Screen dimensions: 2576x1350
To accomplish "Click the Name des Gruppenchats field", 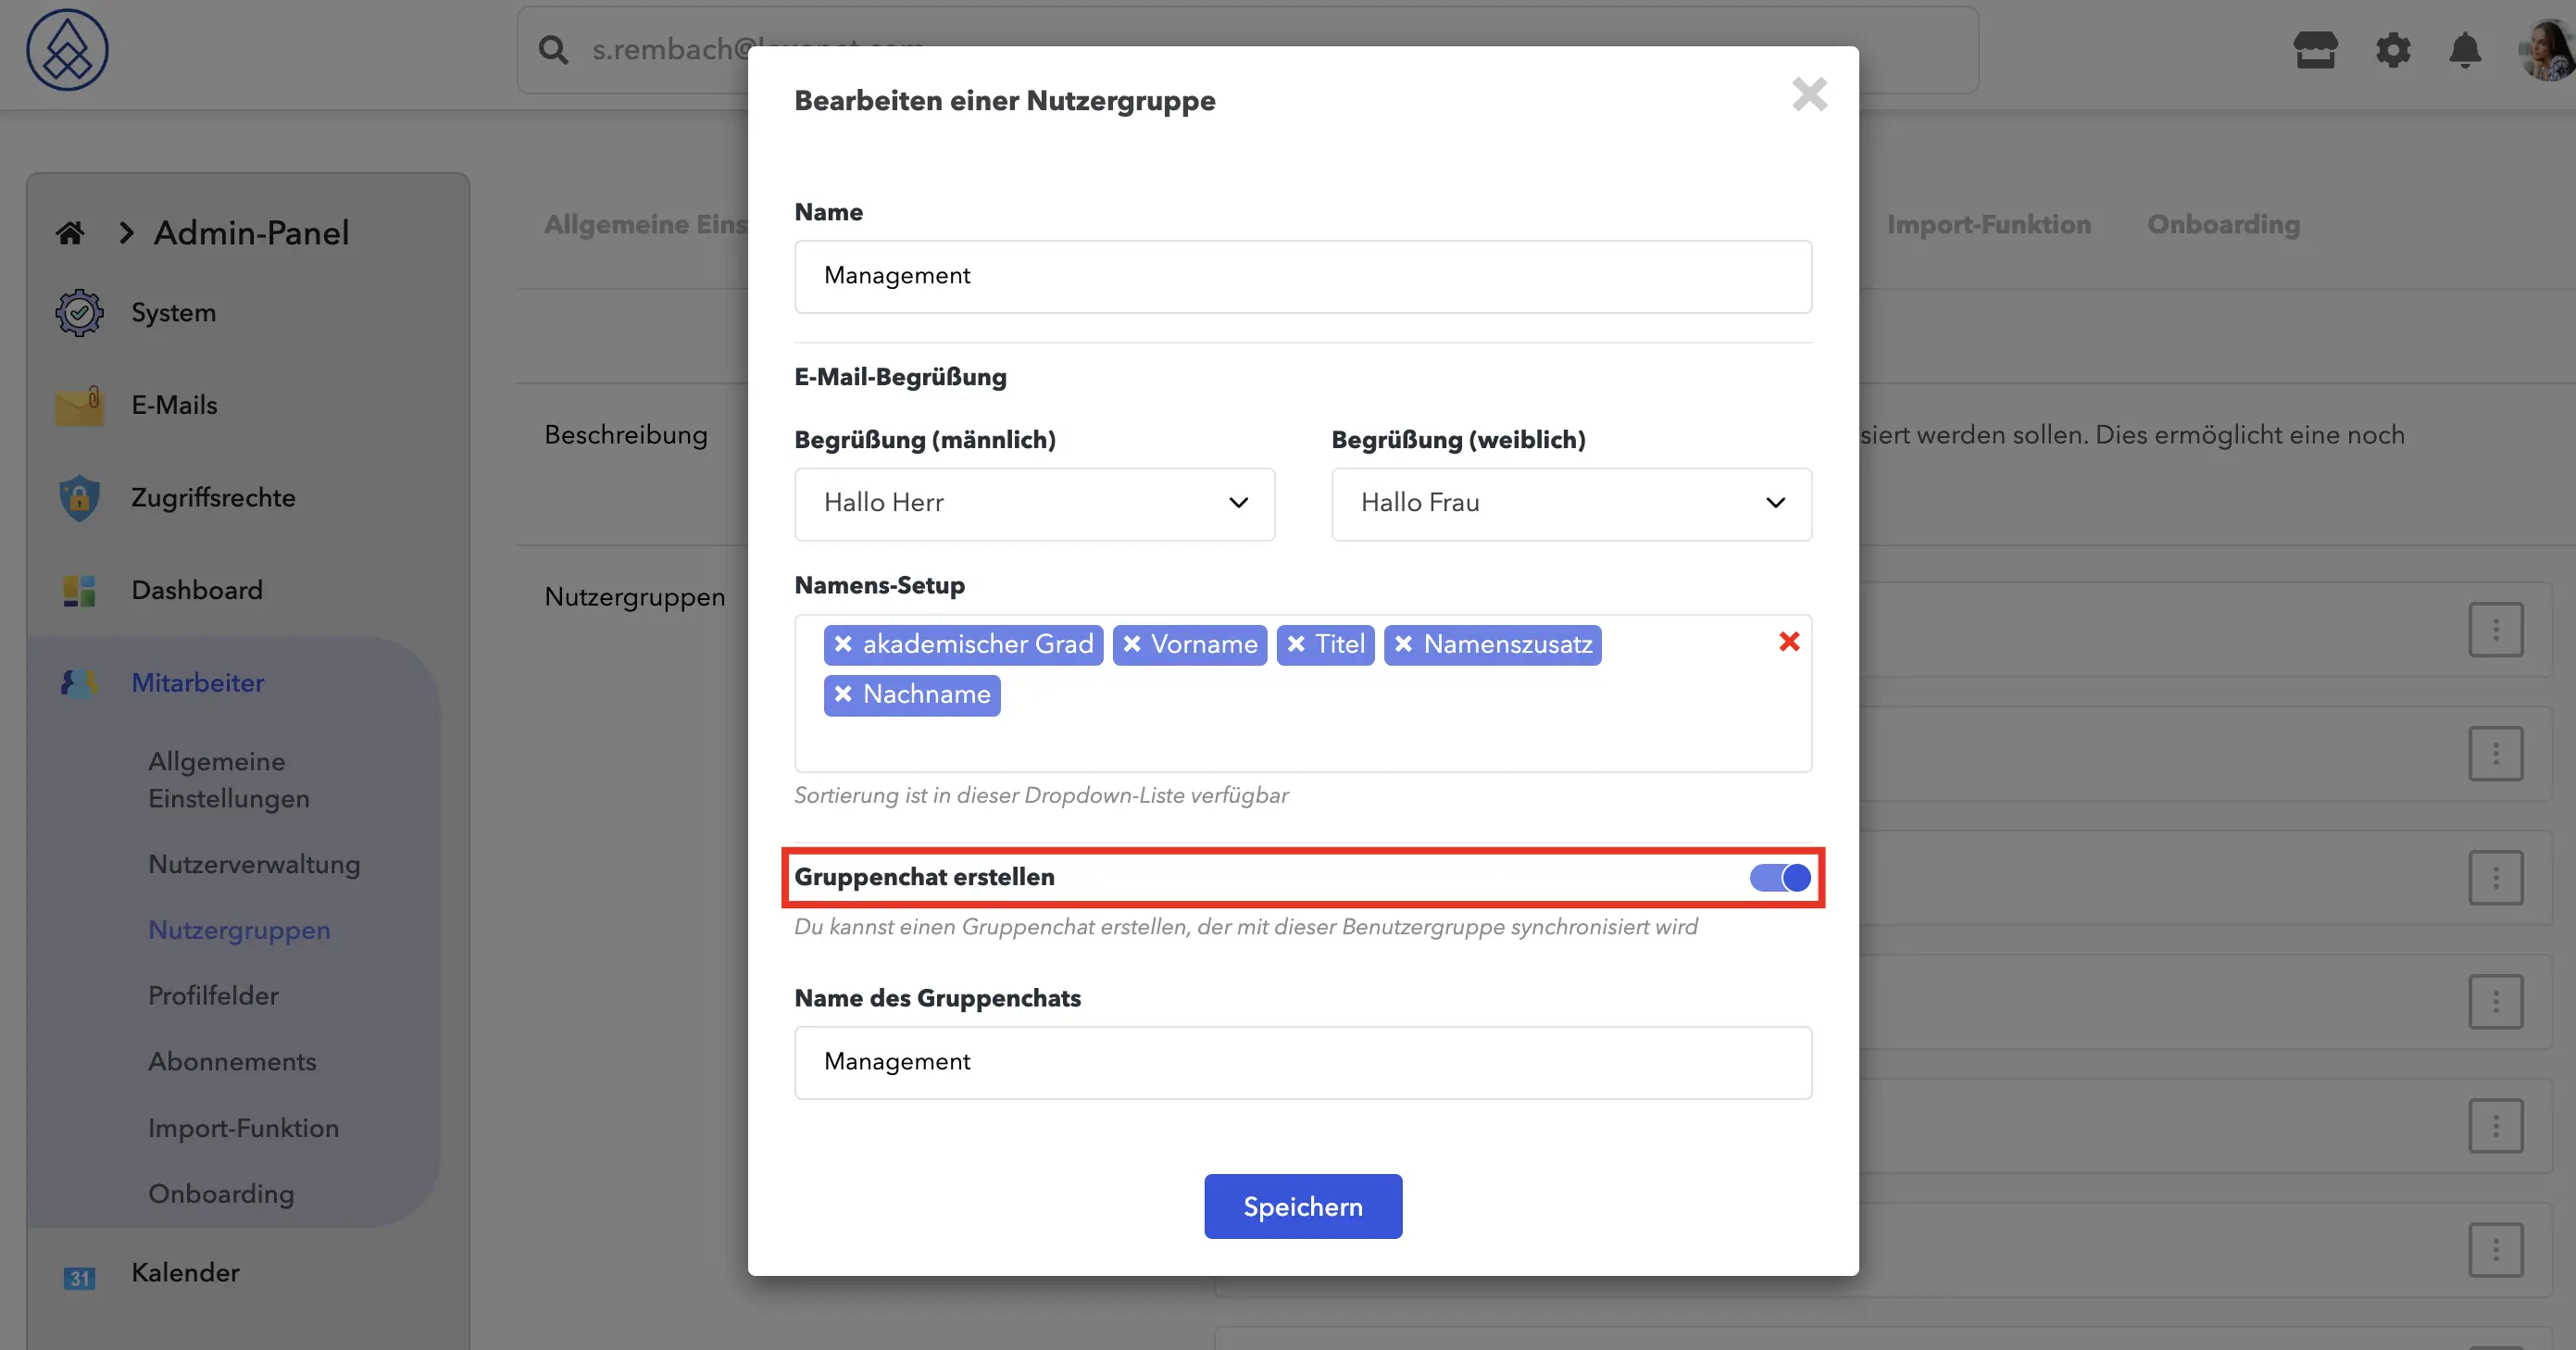I will point(1303,1062).
